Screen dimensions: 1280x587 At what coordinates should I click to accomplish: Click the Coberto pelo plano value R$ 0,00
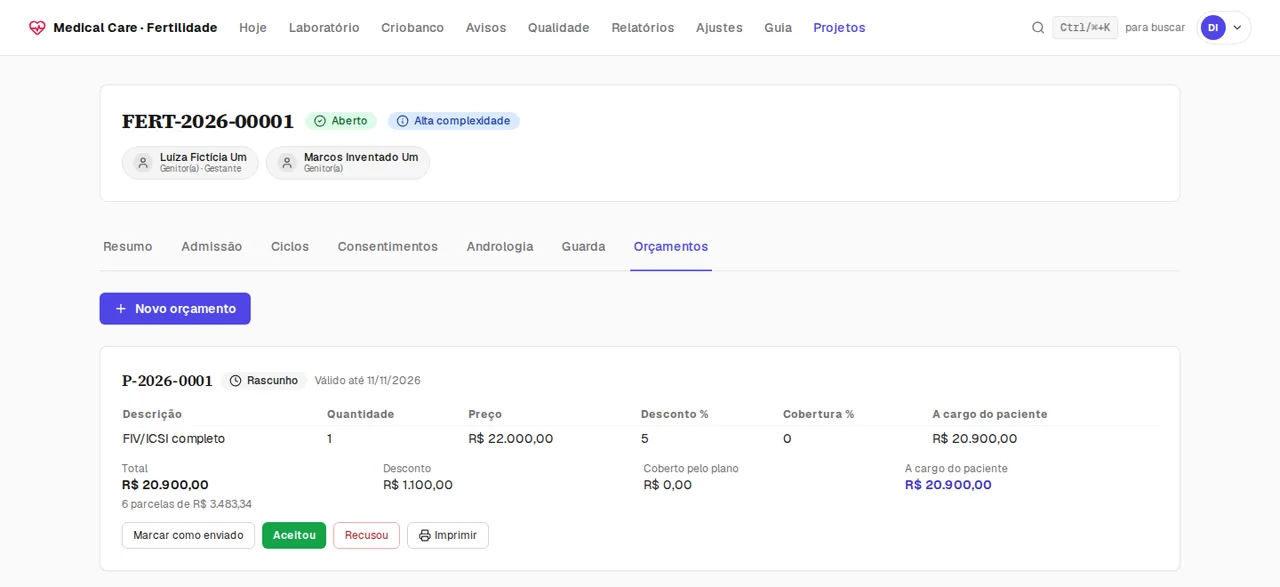point(668,485)
